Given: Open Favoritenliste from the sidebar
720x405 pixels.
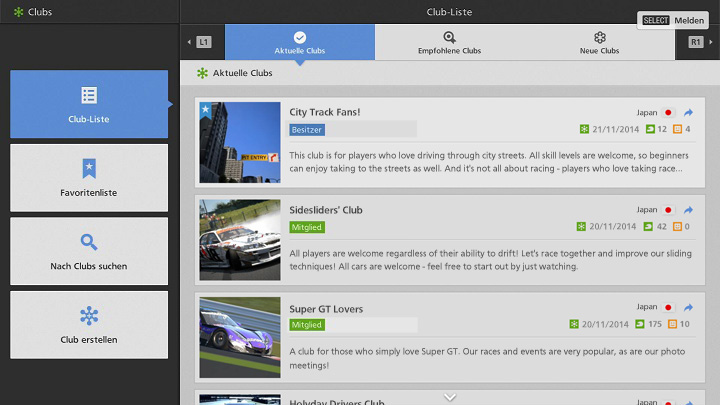Looking at the screenshot, I should 89,177.
